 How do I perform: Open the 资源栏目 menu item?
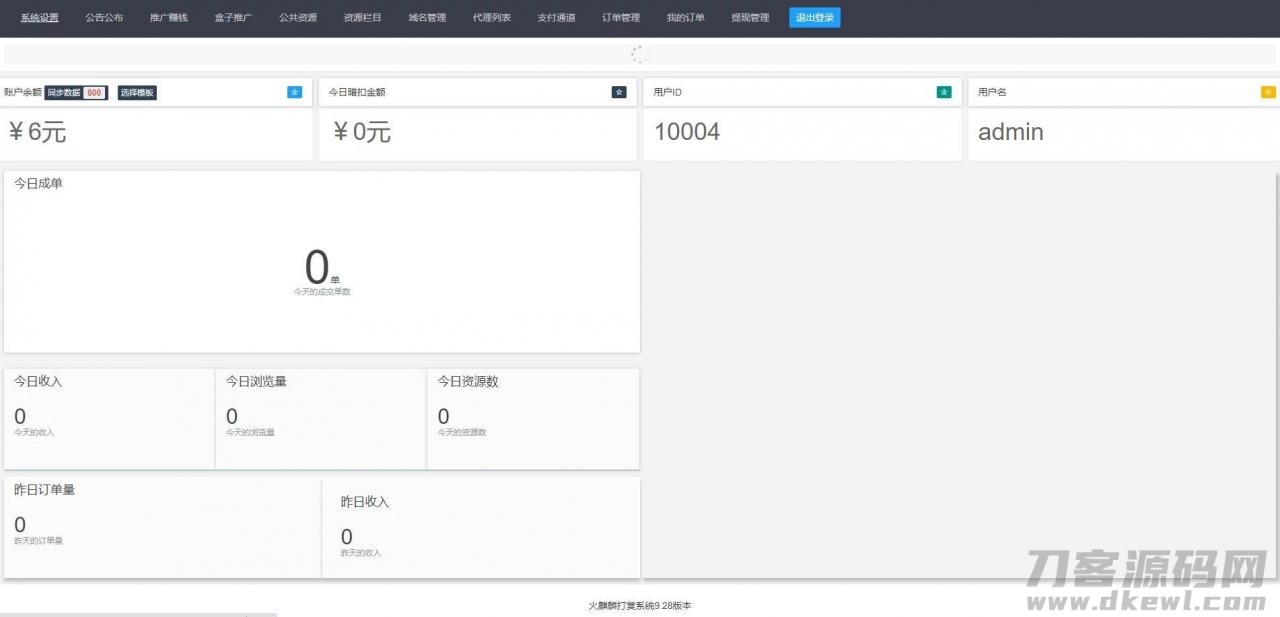(x=362, y=17)
